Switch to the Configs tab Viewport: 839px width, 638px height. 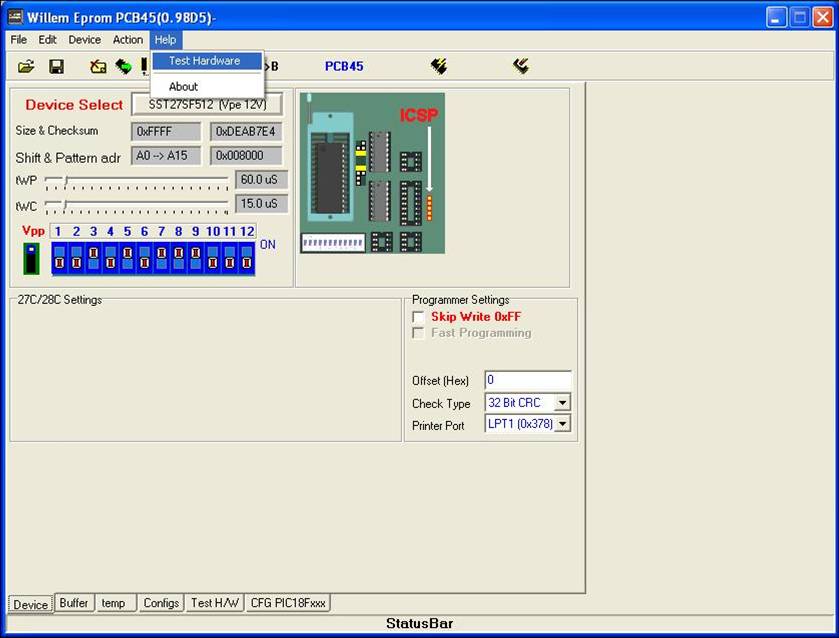tap(161, 603)
